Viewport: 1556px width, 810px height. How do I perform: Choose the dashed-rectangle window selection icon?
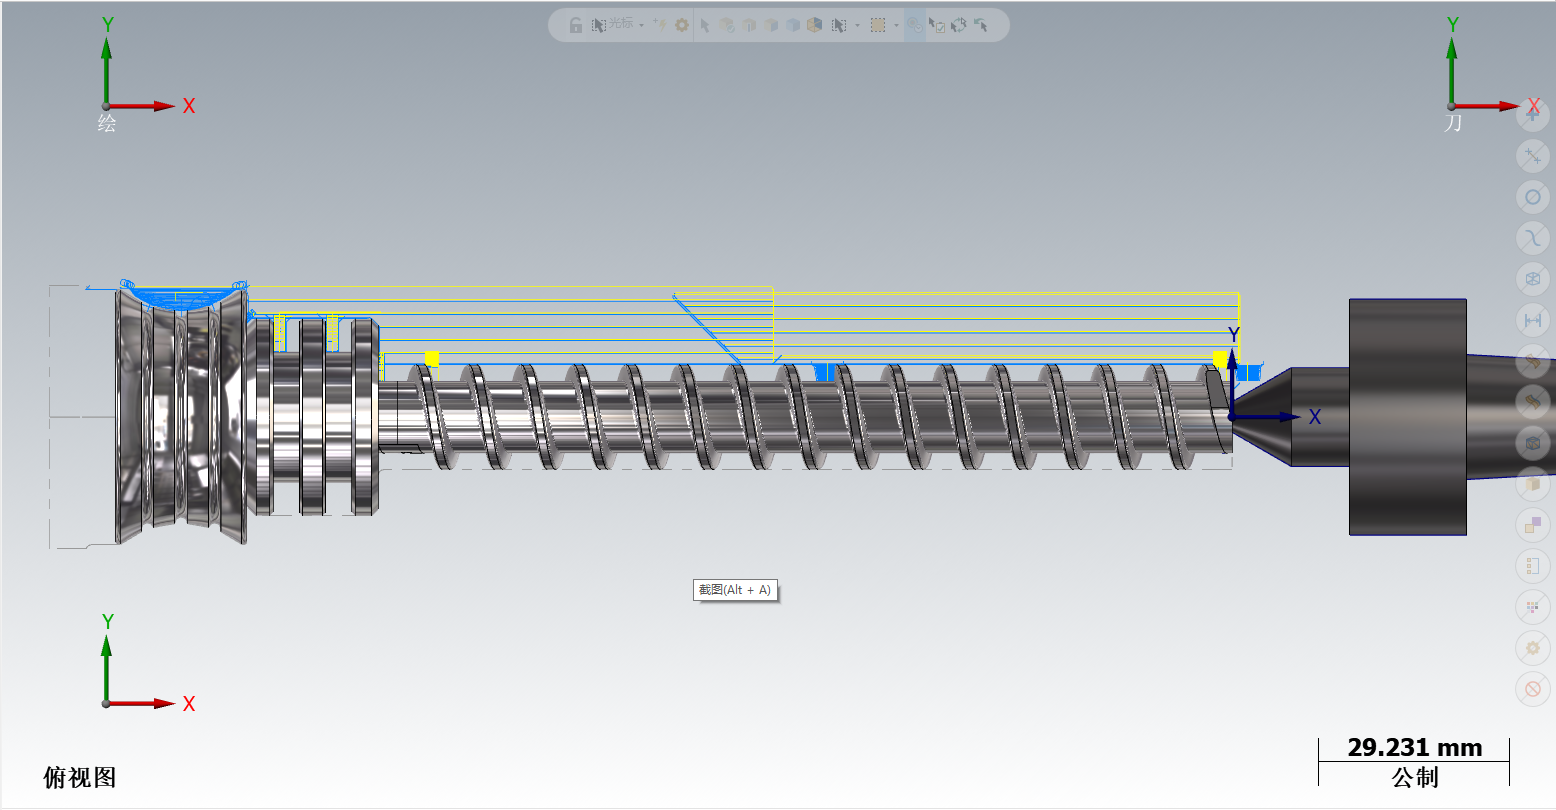coord(878,25)
